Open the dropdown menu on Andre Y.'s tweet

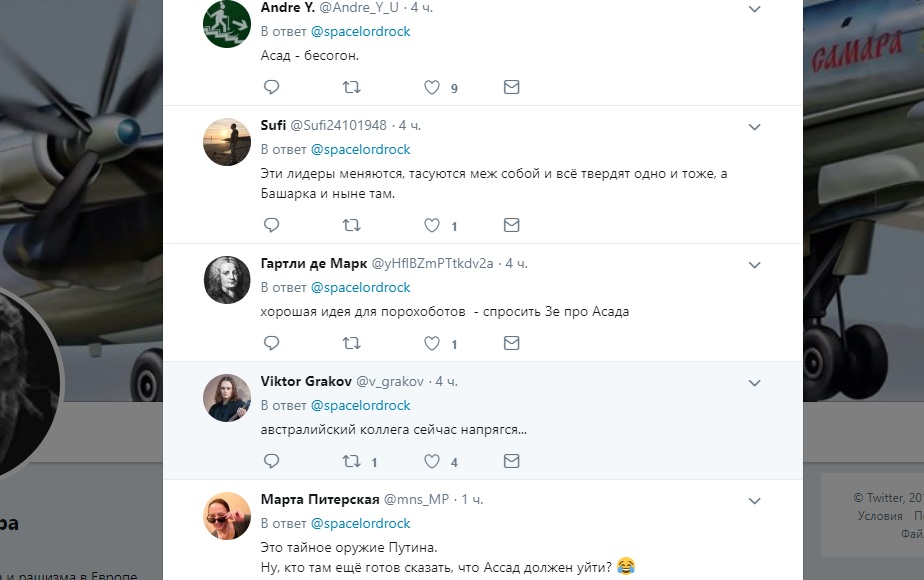(x=755, y=9)
